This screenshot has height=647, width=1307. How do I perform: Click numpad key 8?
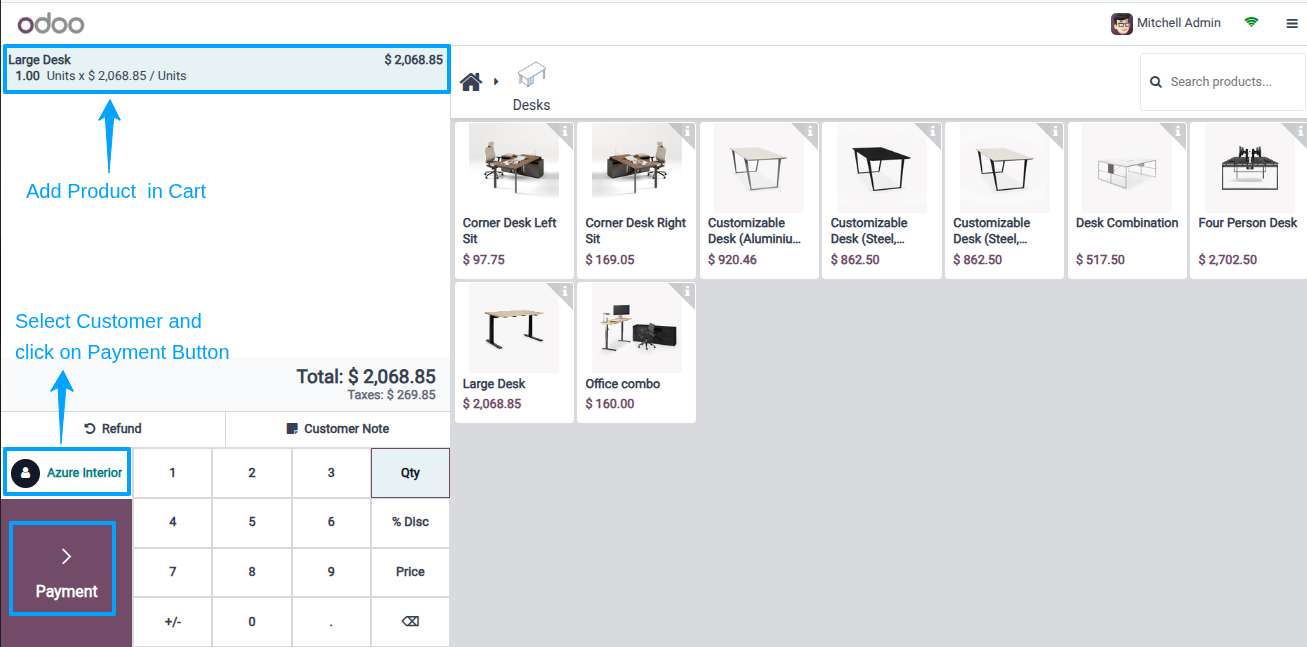[x=252, y=572]
